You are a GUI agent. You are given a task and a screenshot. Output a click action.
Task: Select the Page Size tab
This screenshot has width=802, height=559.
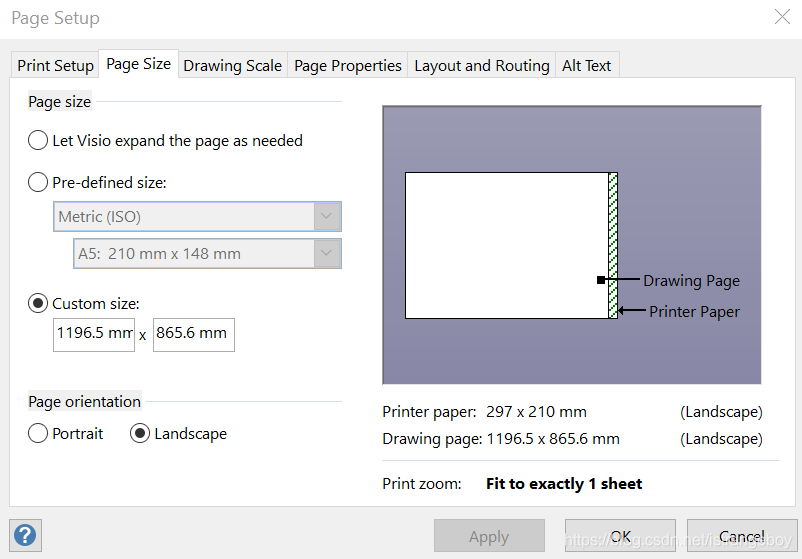pos(139,64)
